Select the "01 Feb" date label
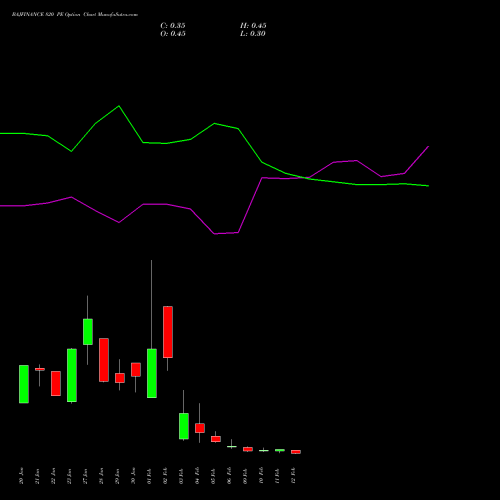 coord(150,476)
